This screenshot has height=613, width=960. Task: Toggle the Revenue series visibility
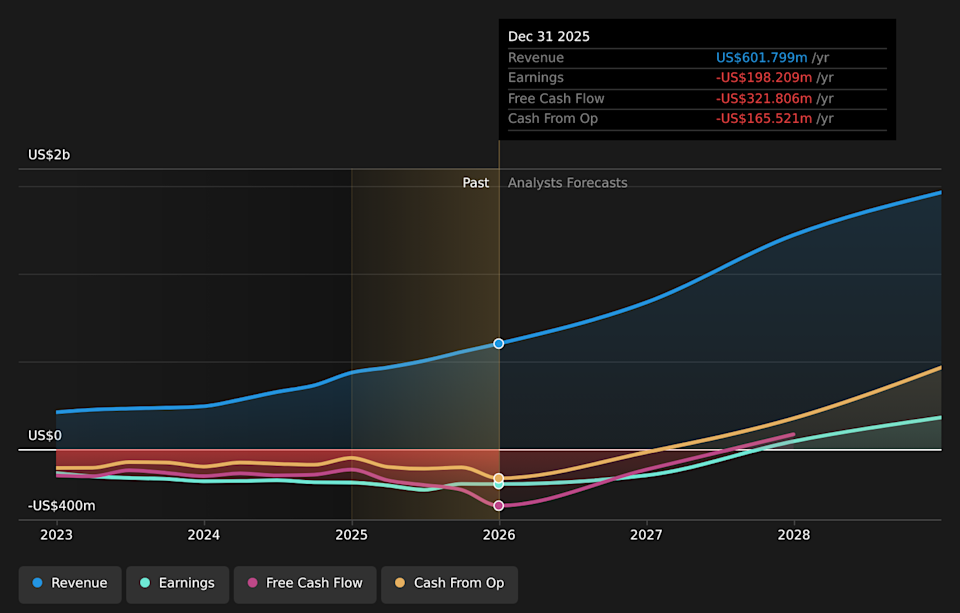69,583
